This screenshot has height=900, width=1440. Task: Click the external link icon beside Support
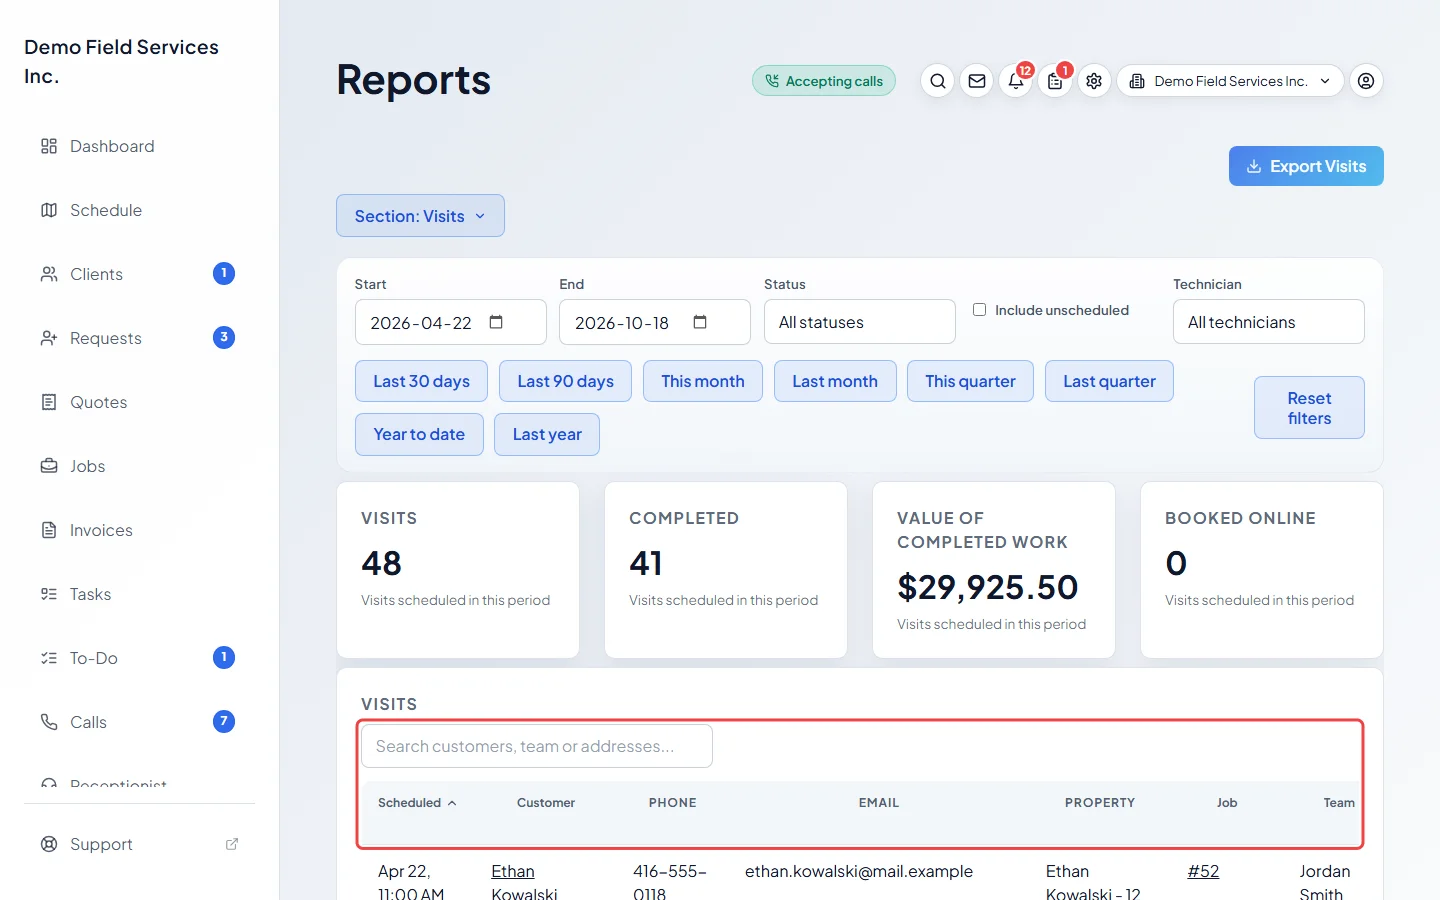[x=232, y=844]
